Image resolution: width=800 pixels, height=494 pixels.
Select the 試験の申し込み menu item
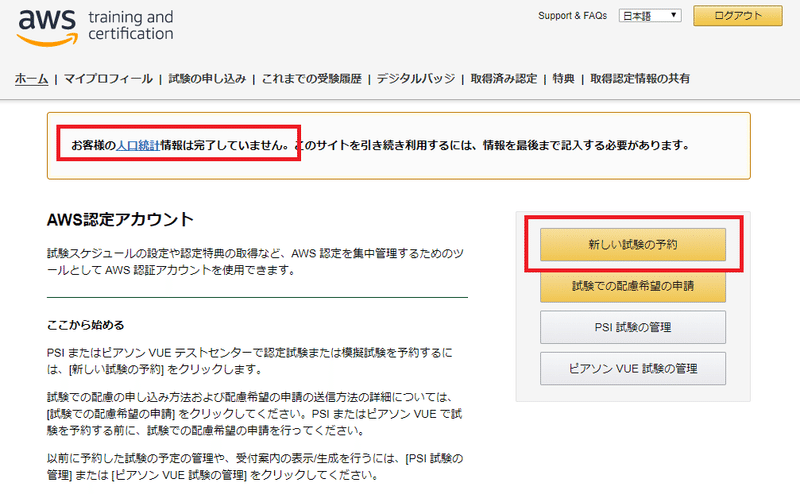207,79
